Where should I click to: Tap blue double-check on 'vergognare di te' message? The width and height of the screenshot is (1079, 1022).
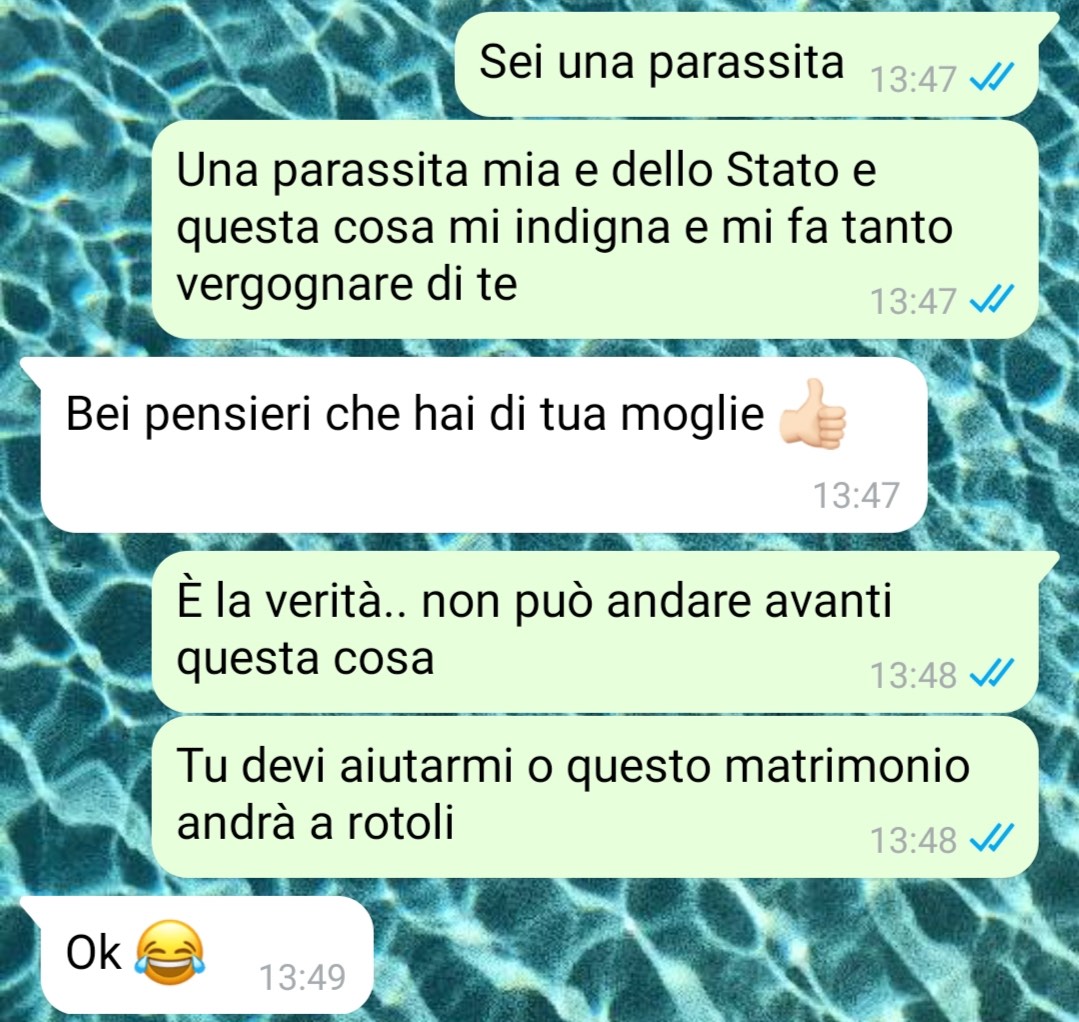point(992,300)
